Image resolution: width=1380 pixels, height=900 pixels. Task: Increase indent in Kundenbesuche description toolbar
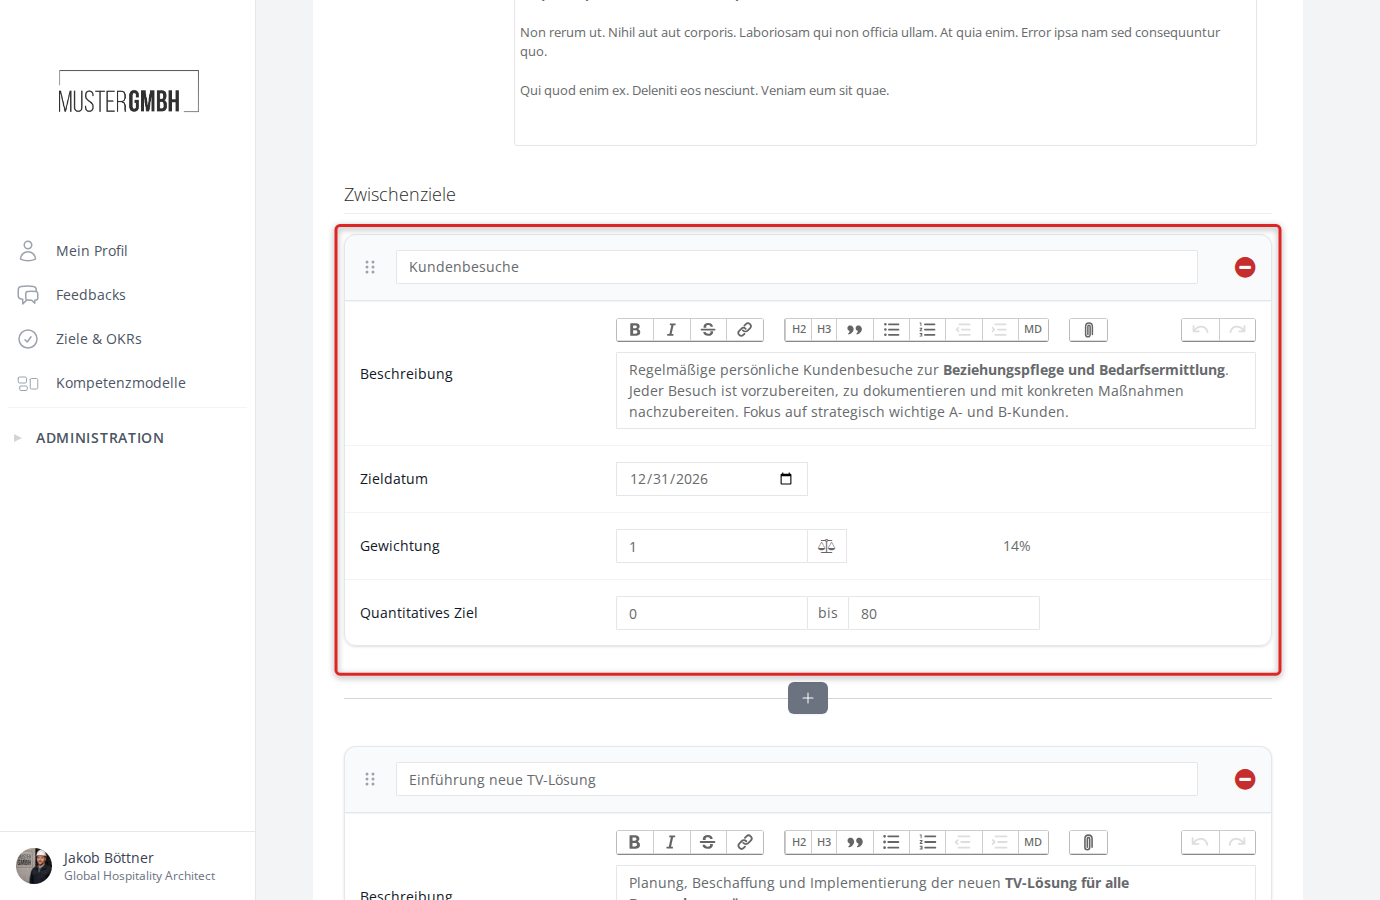point(999,330)
